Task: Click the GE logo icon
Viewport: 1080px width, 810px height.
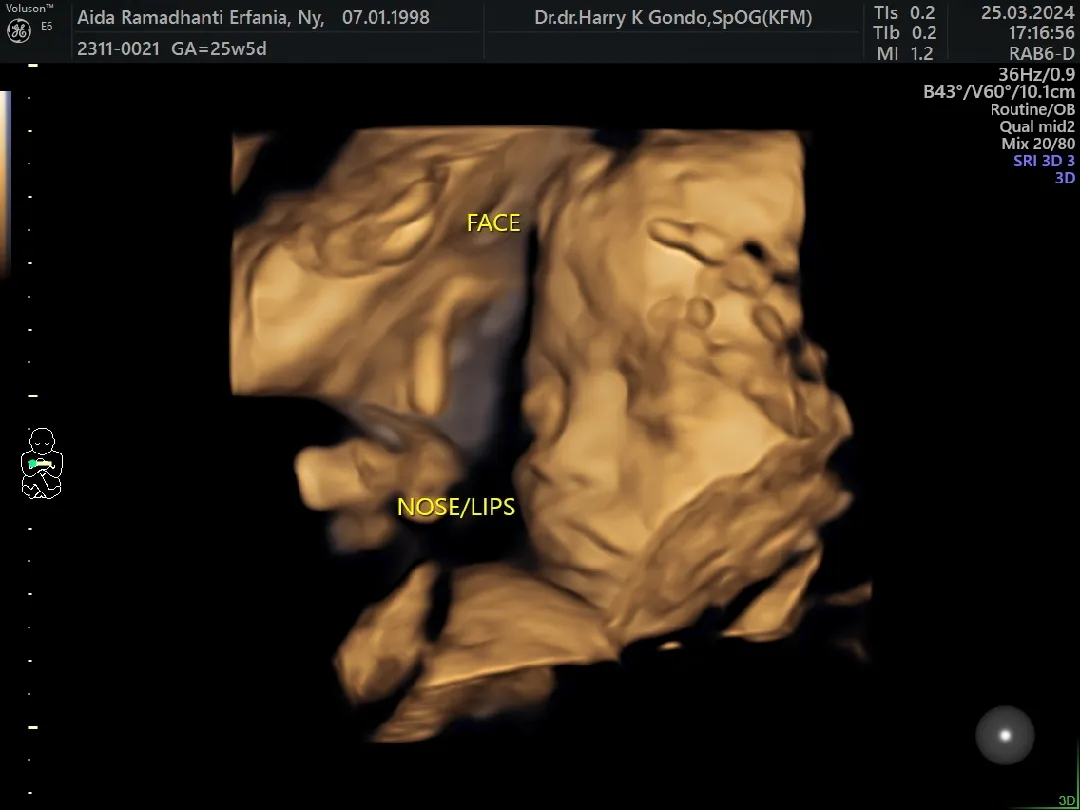Action: (18, 30)
